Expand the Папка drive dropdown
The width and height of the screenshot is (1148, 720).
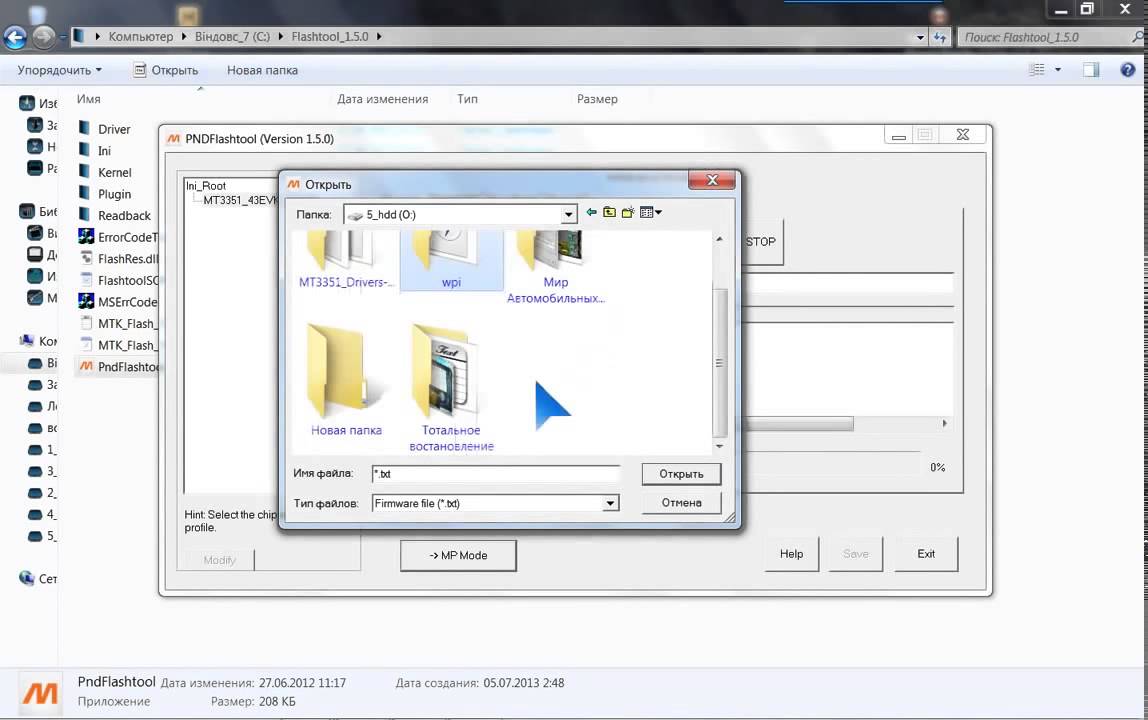pyautogui.click(x=568, y=215)
